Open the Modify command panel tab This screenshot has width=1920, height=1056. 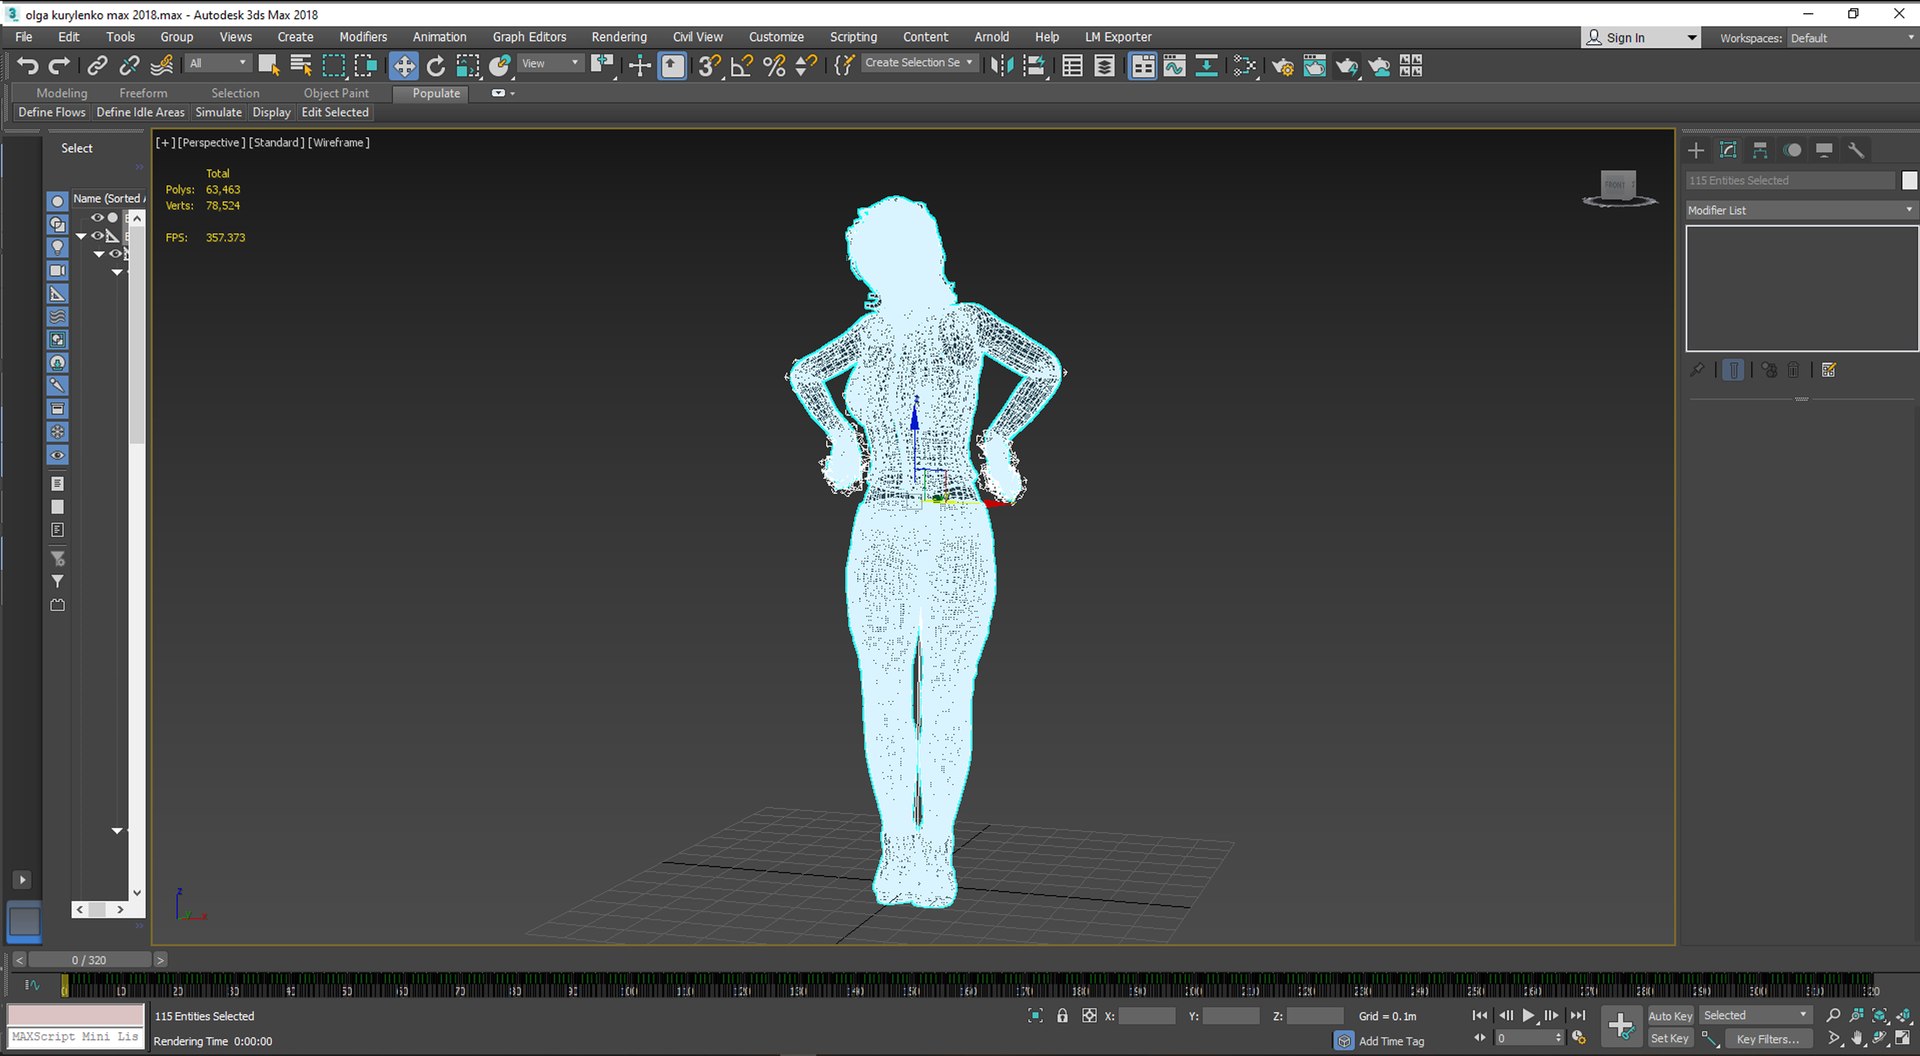click(1728, 150)
